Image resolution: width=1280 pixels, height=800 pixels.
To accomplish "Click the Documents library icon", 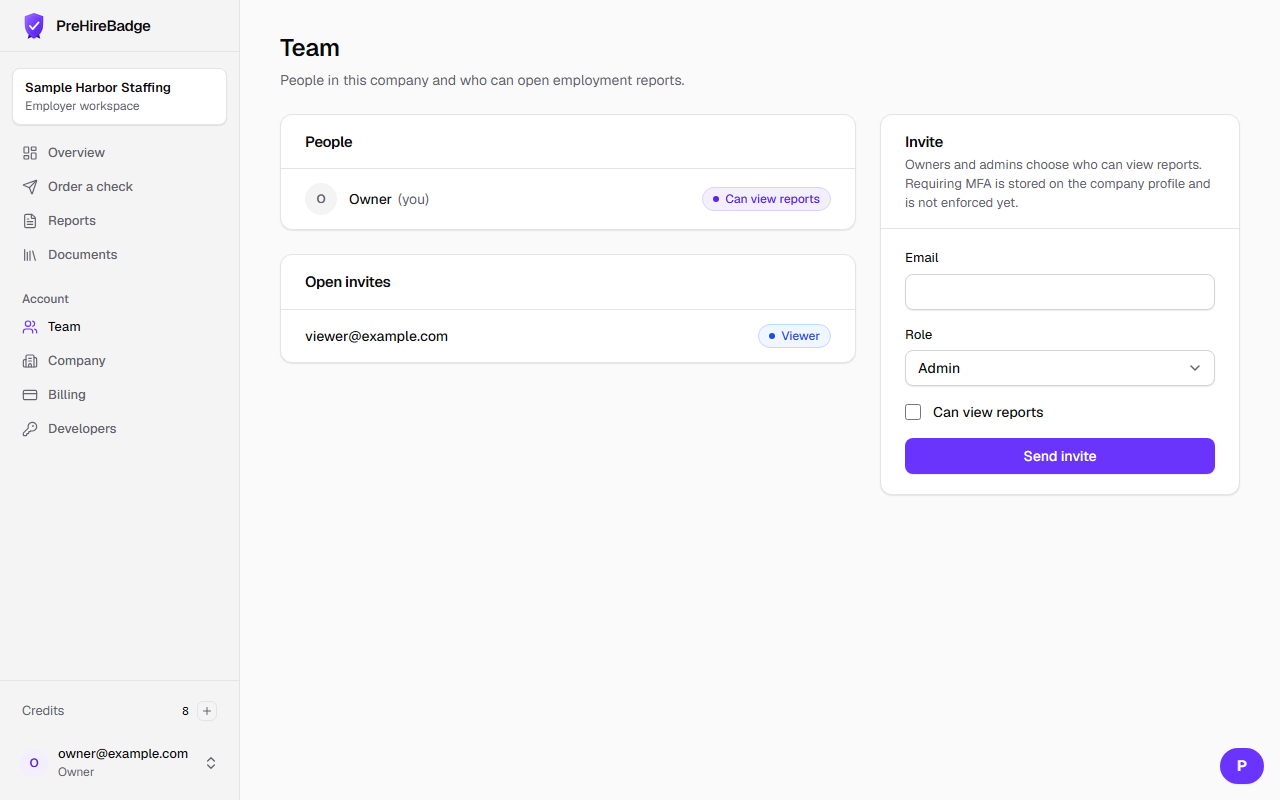I will tap(30, 255).
